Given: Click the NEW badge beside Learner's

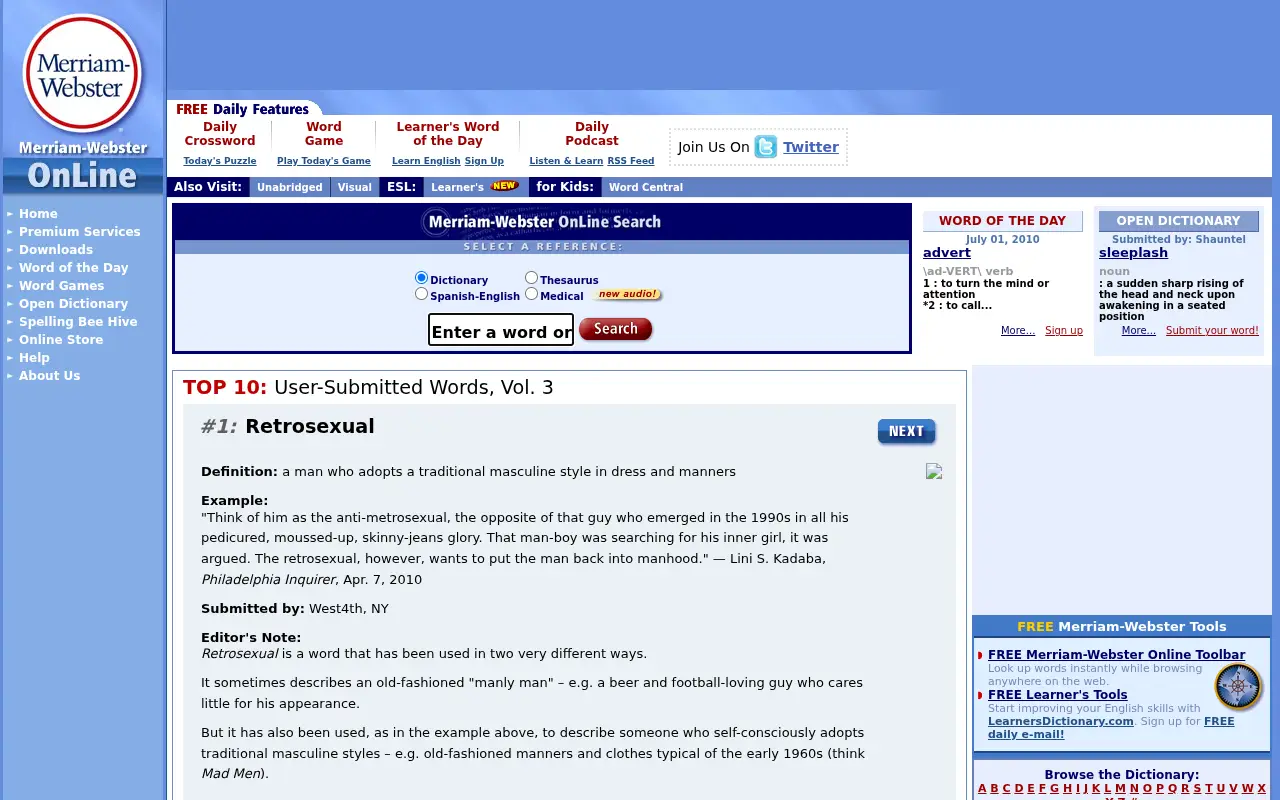Looking at the screenshot, I should 504,186.
